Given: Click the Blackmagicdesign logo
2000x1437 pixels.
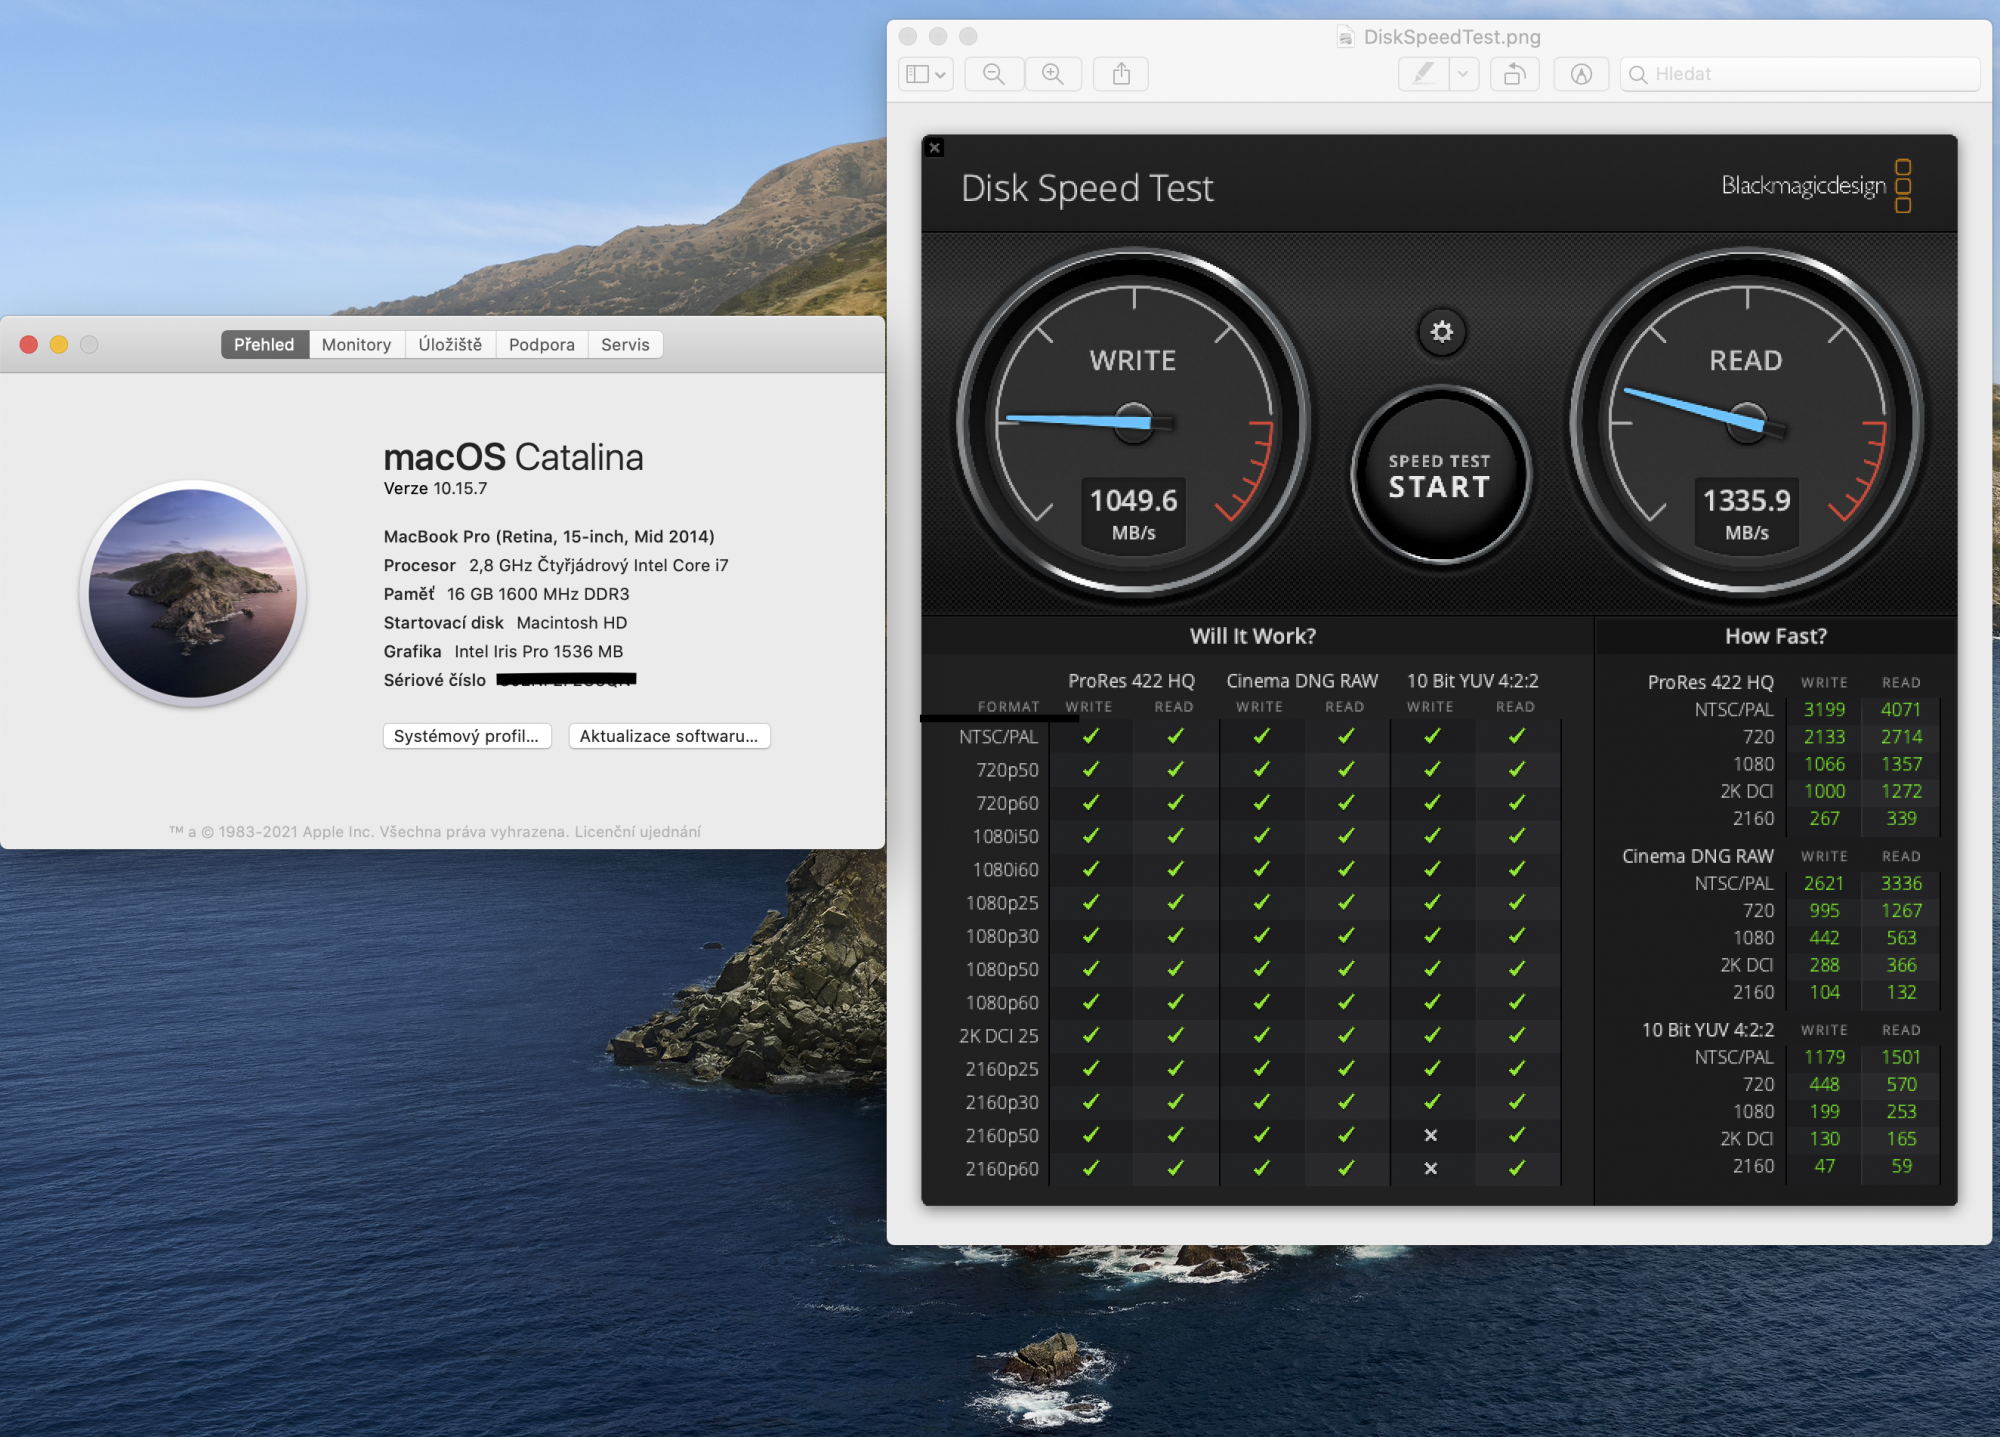Looking at the screenshot, I should [1816, 186].
